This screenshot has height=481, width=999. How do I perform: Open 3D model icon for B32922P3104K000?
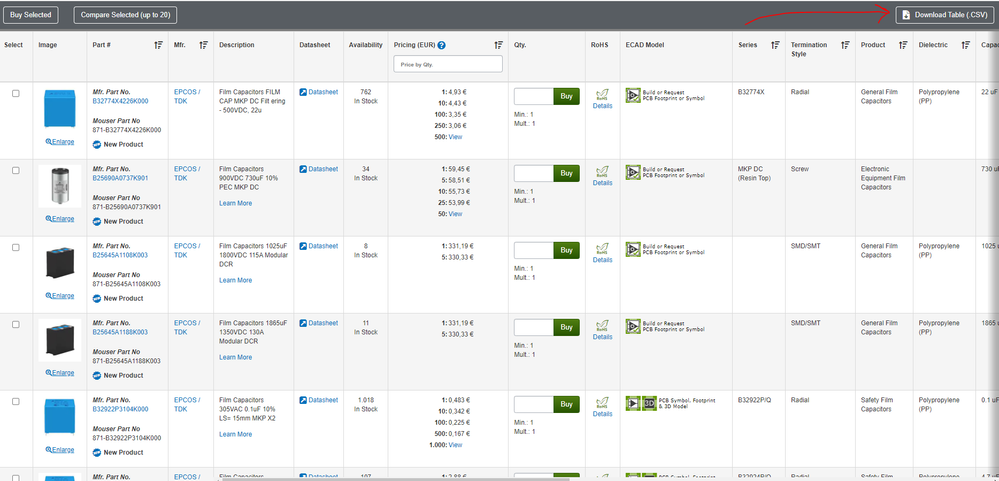(x=649, y=403)
